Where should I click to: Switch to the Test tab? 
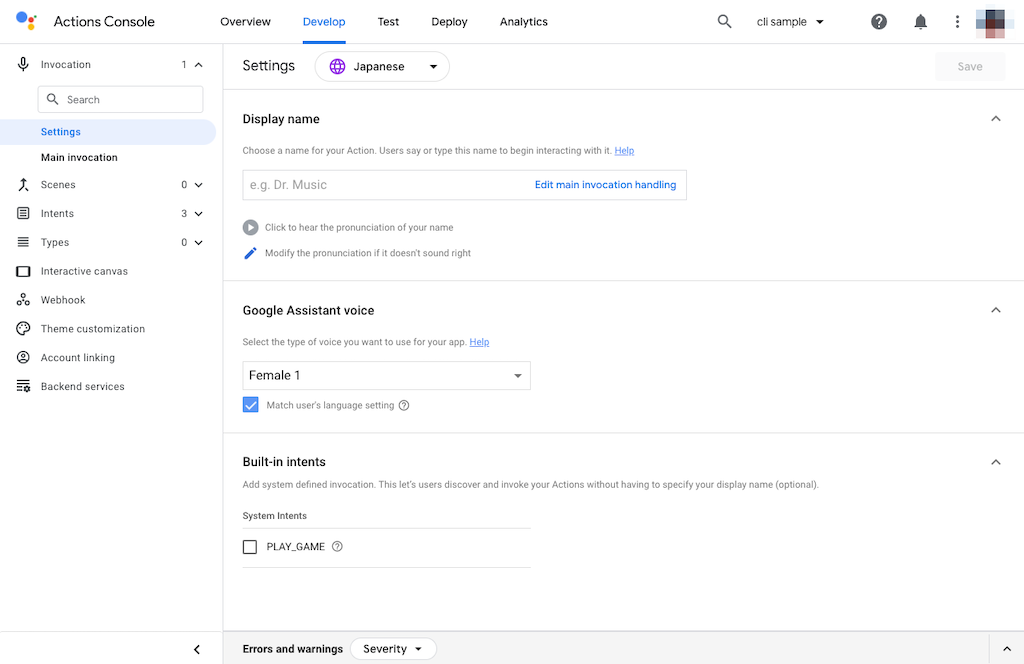pyautogui.click(x=388, y=22)
